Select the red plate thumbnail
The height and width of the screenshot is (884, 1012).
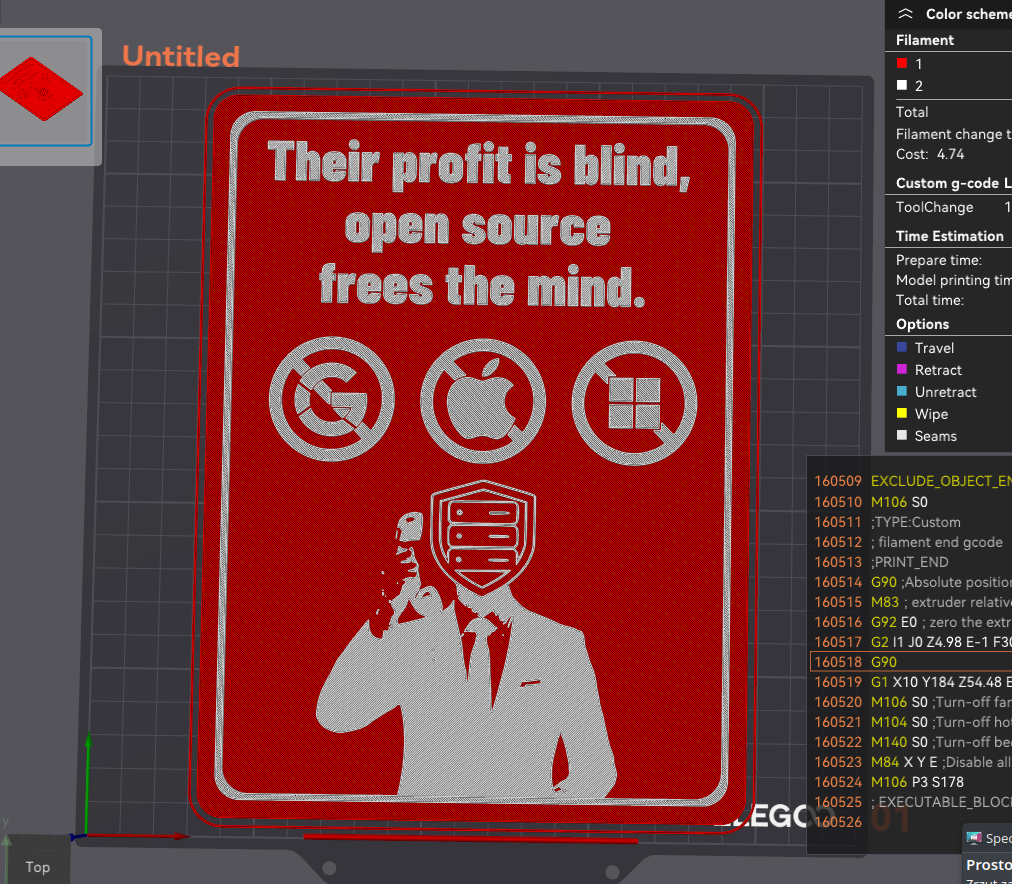point(44,90)
